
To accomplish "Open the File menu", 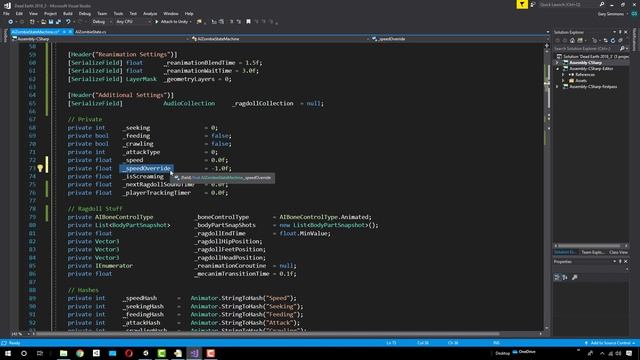I will point(6,13).
